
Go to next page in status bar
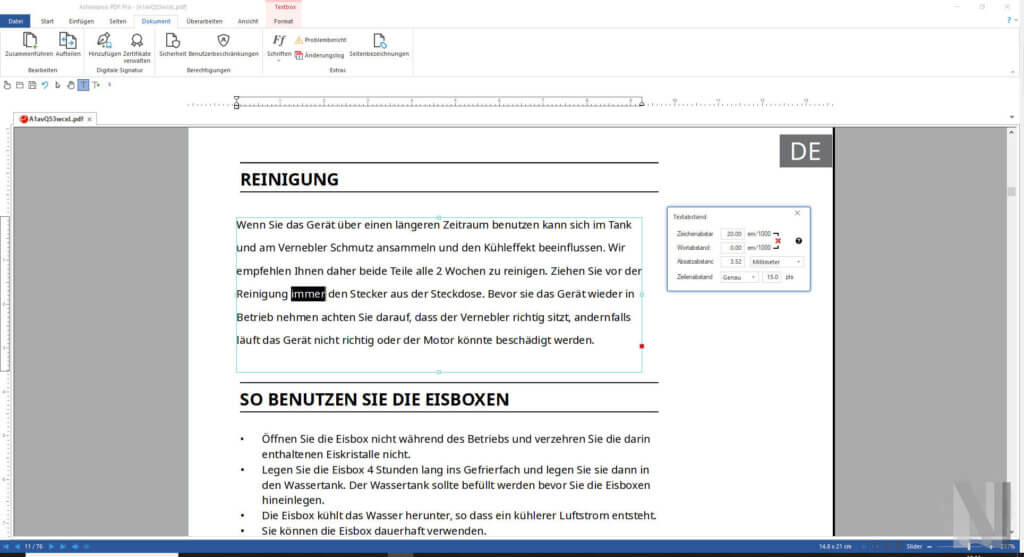(x=52, y=547)
